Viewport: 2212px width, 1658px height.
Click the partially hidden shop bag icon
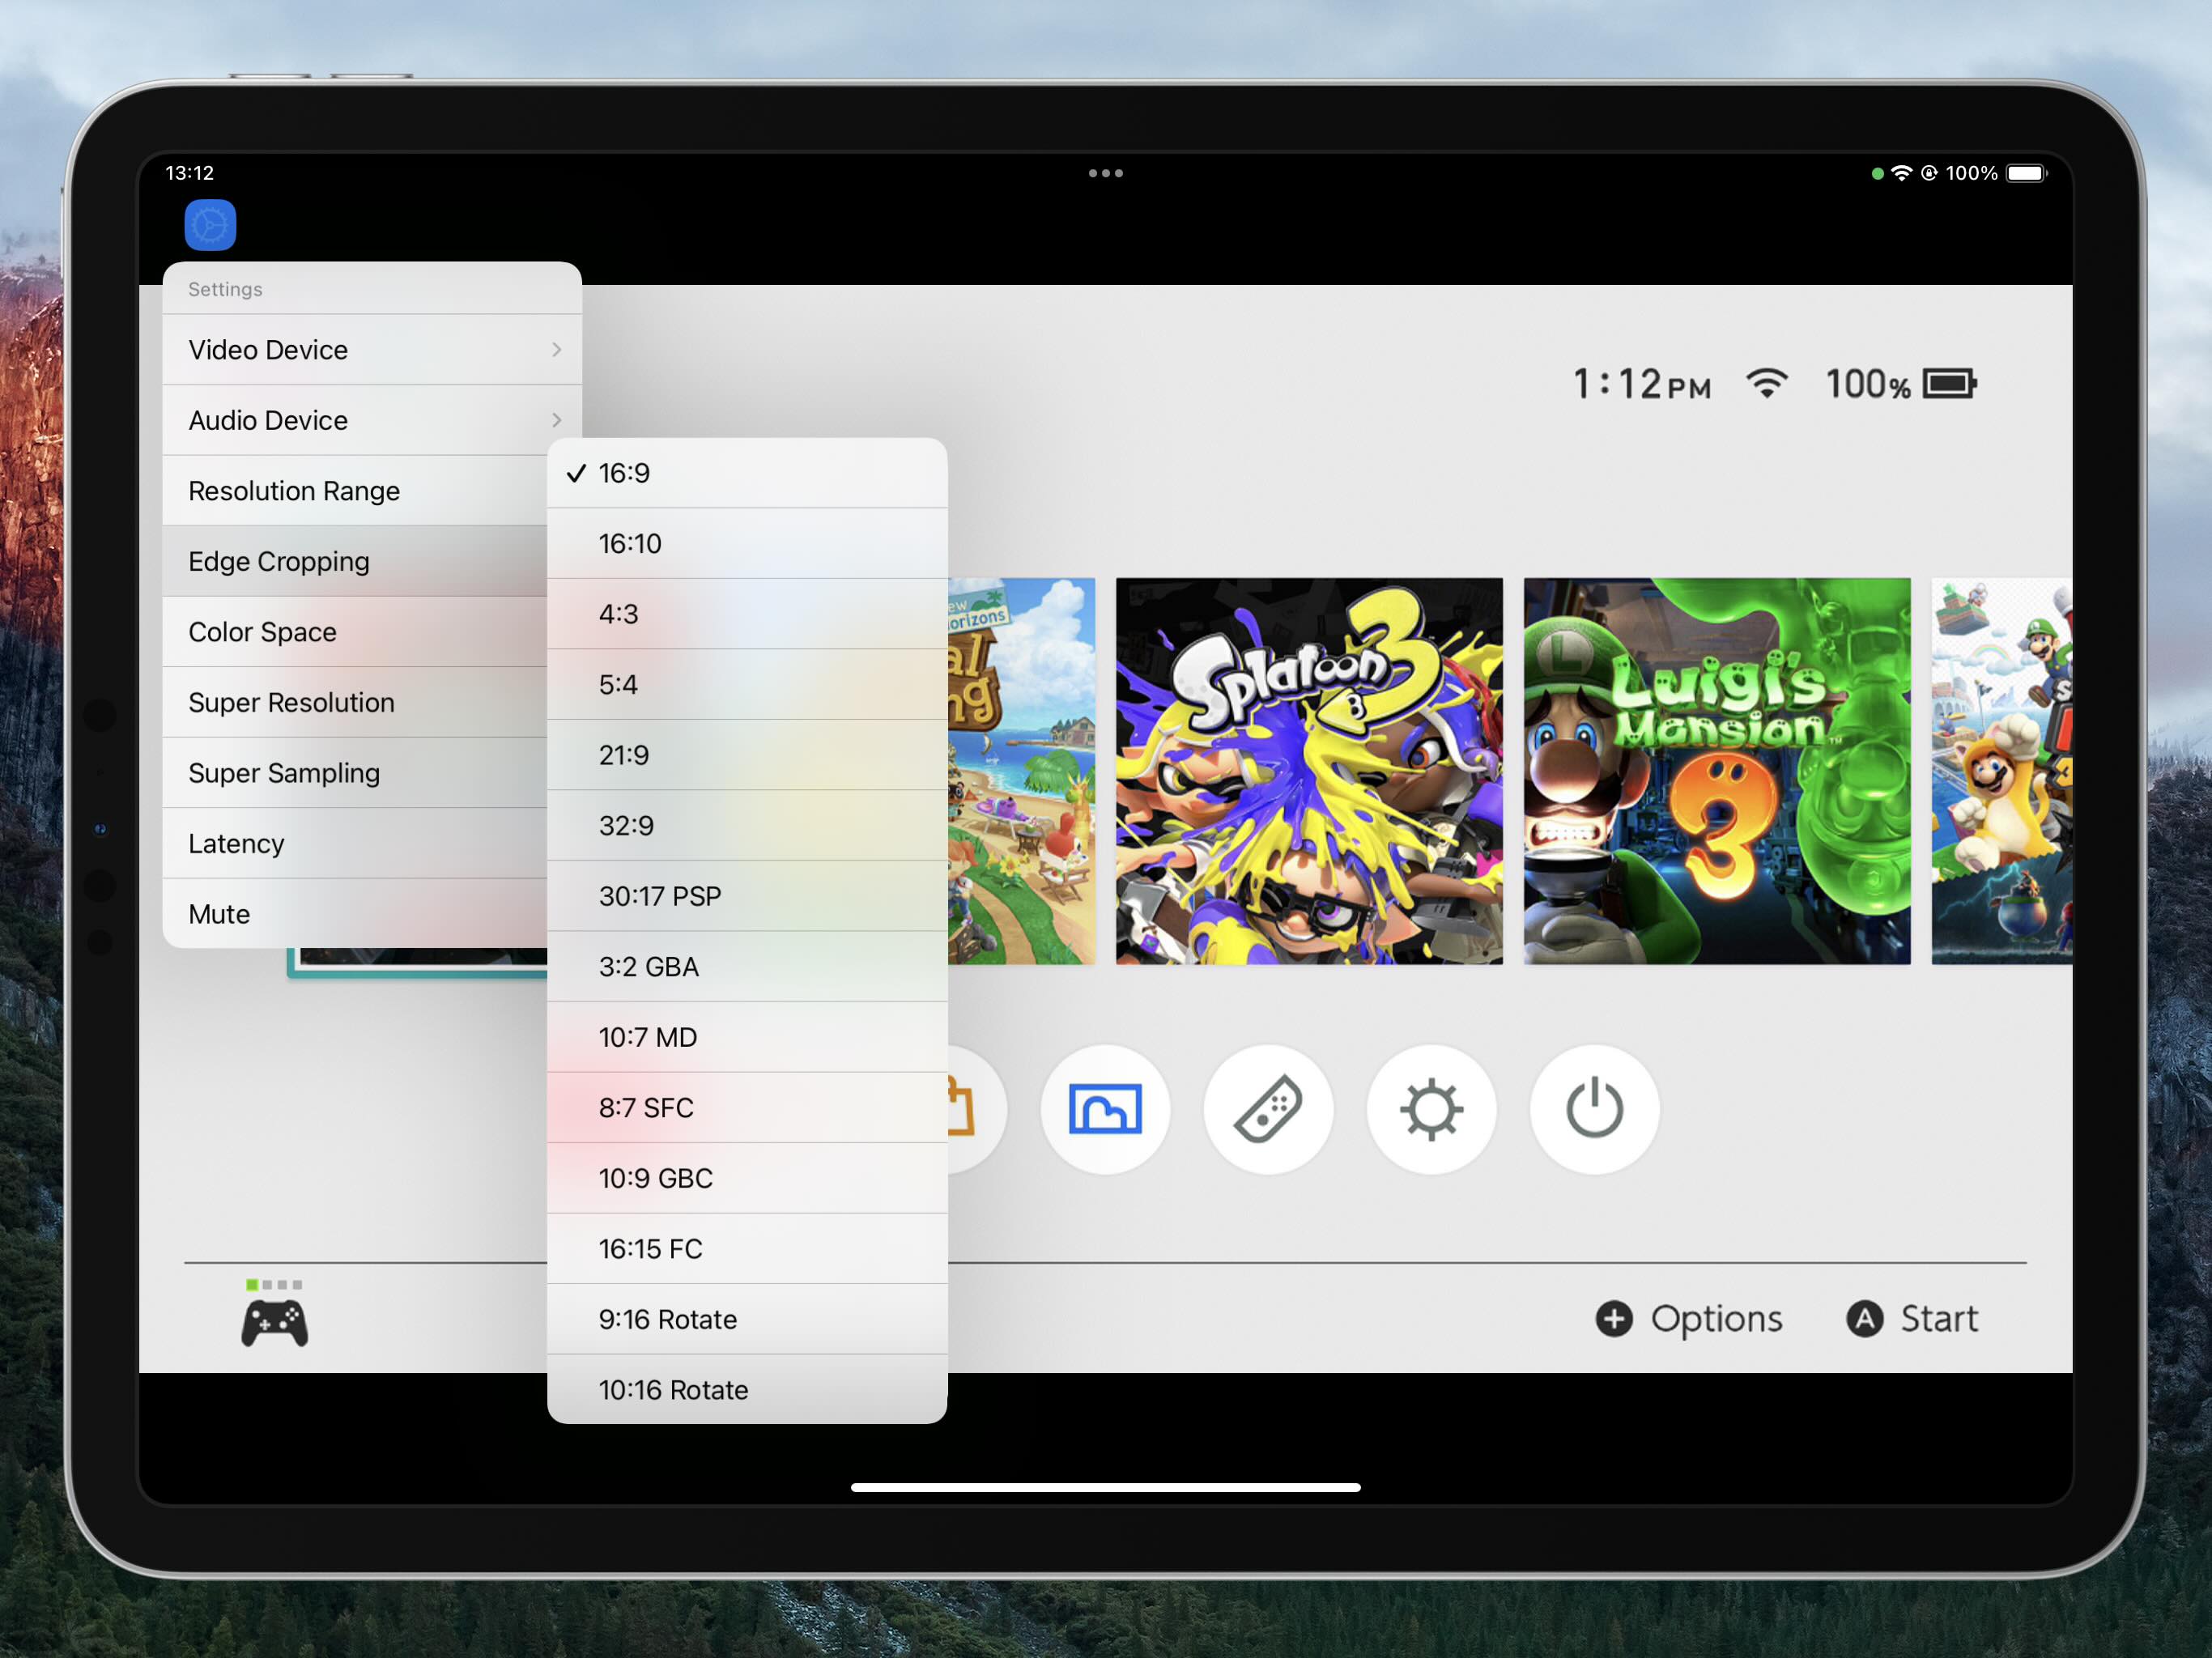975,1109
